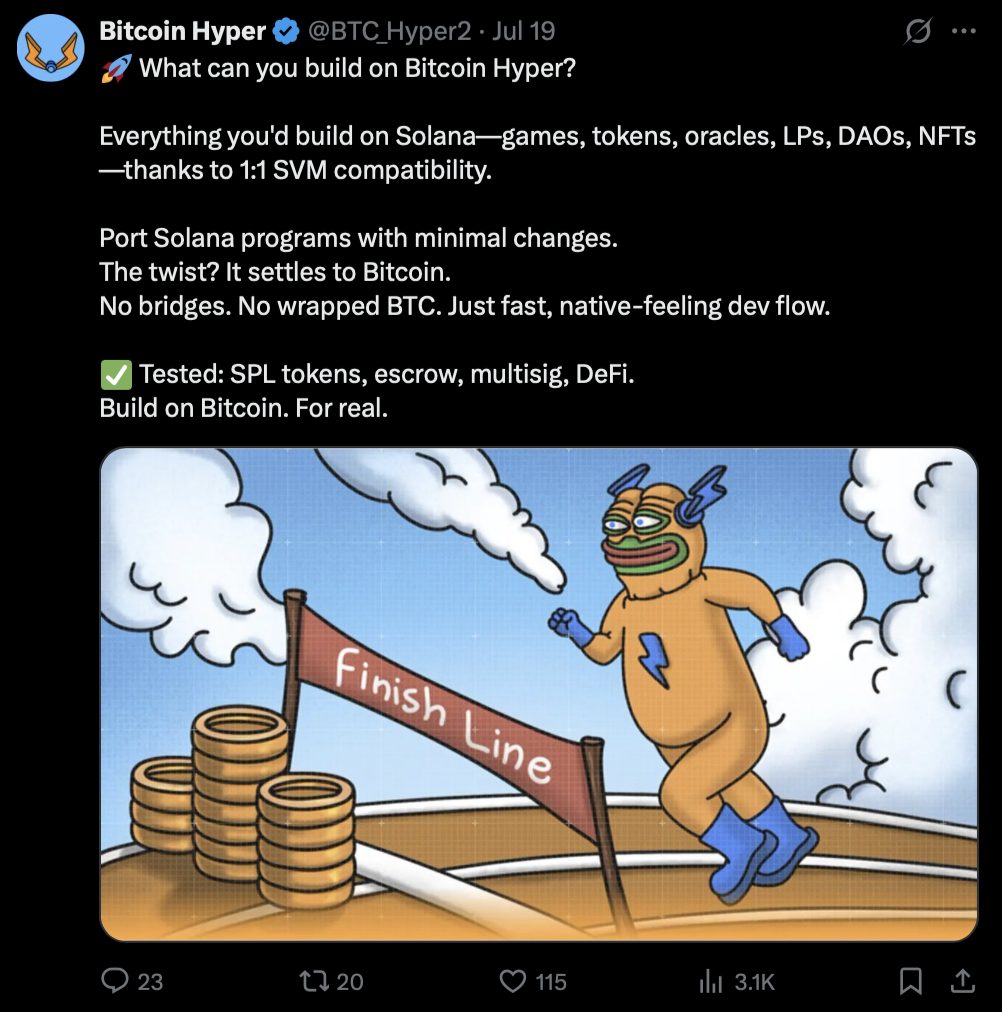
Task: Click the reply count 23
Action: tap(150, 982)
